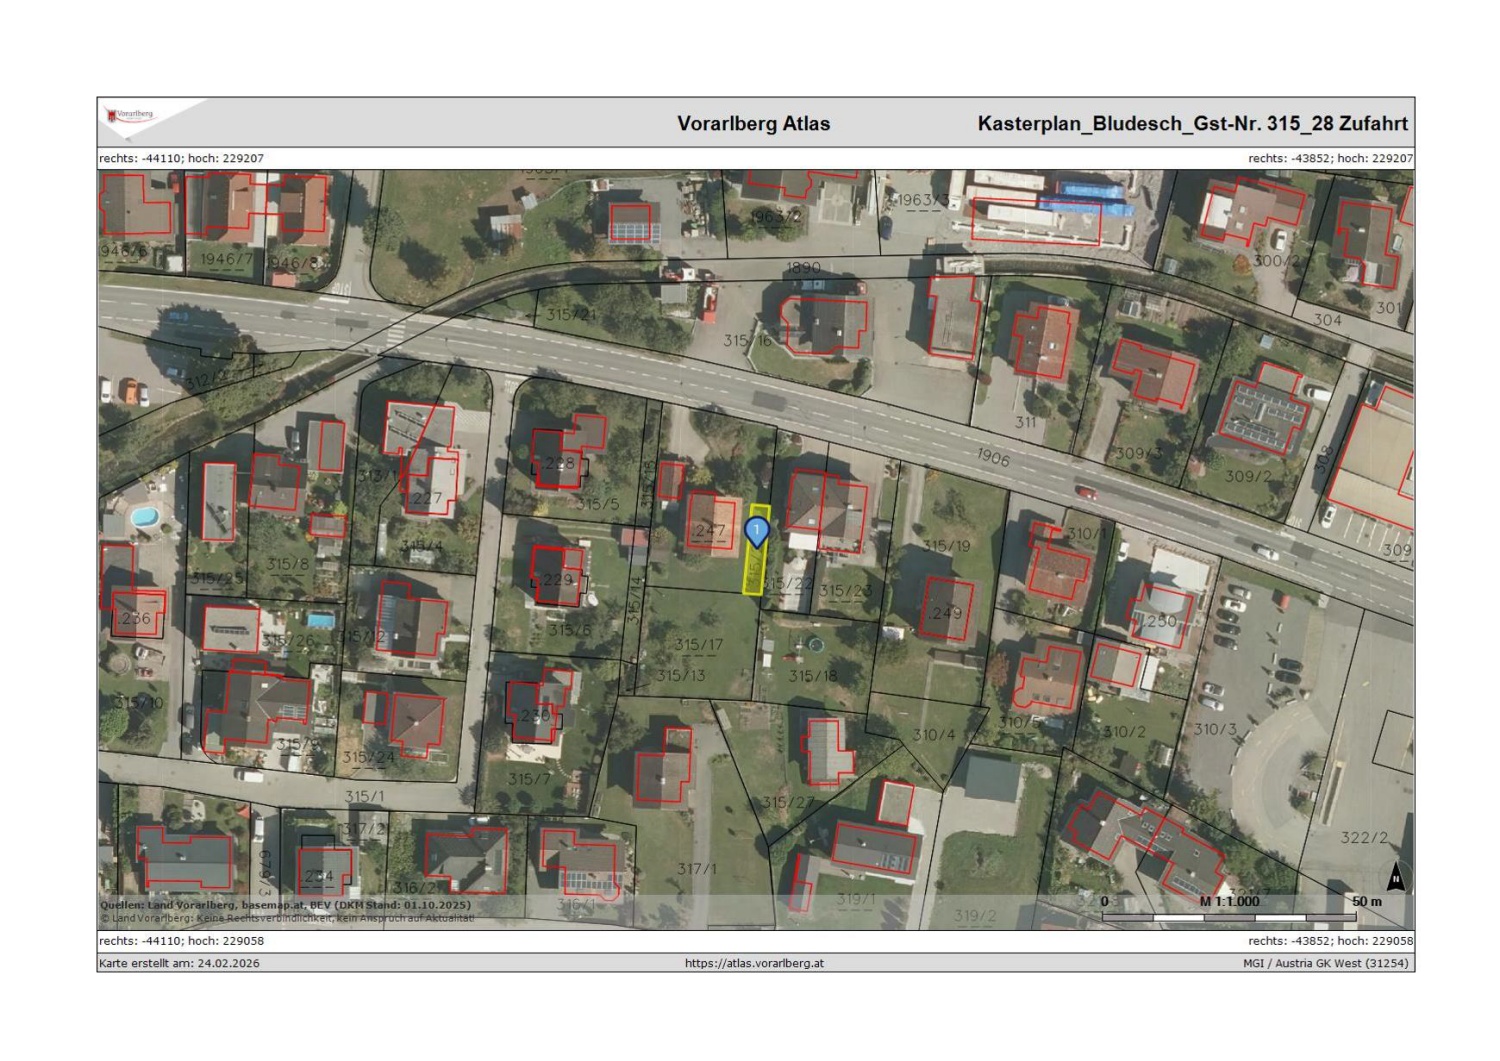Open the atlas.vorarlberg.at link
1500x1061 pixels.
click(754, 963)
